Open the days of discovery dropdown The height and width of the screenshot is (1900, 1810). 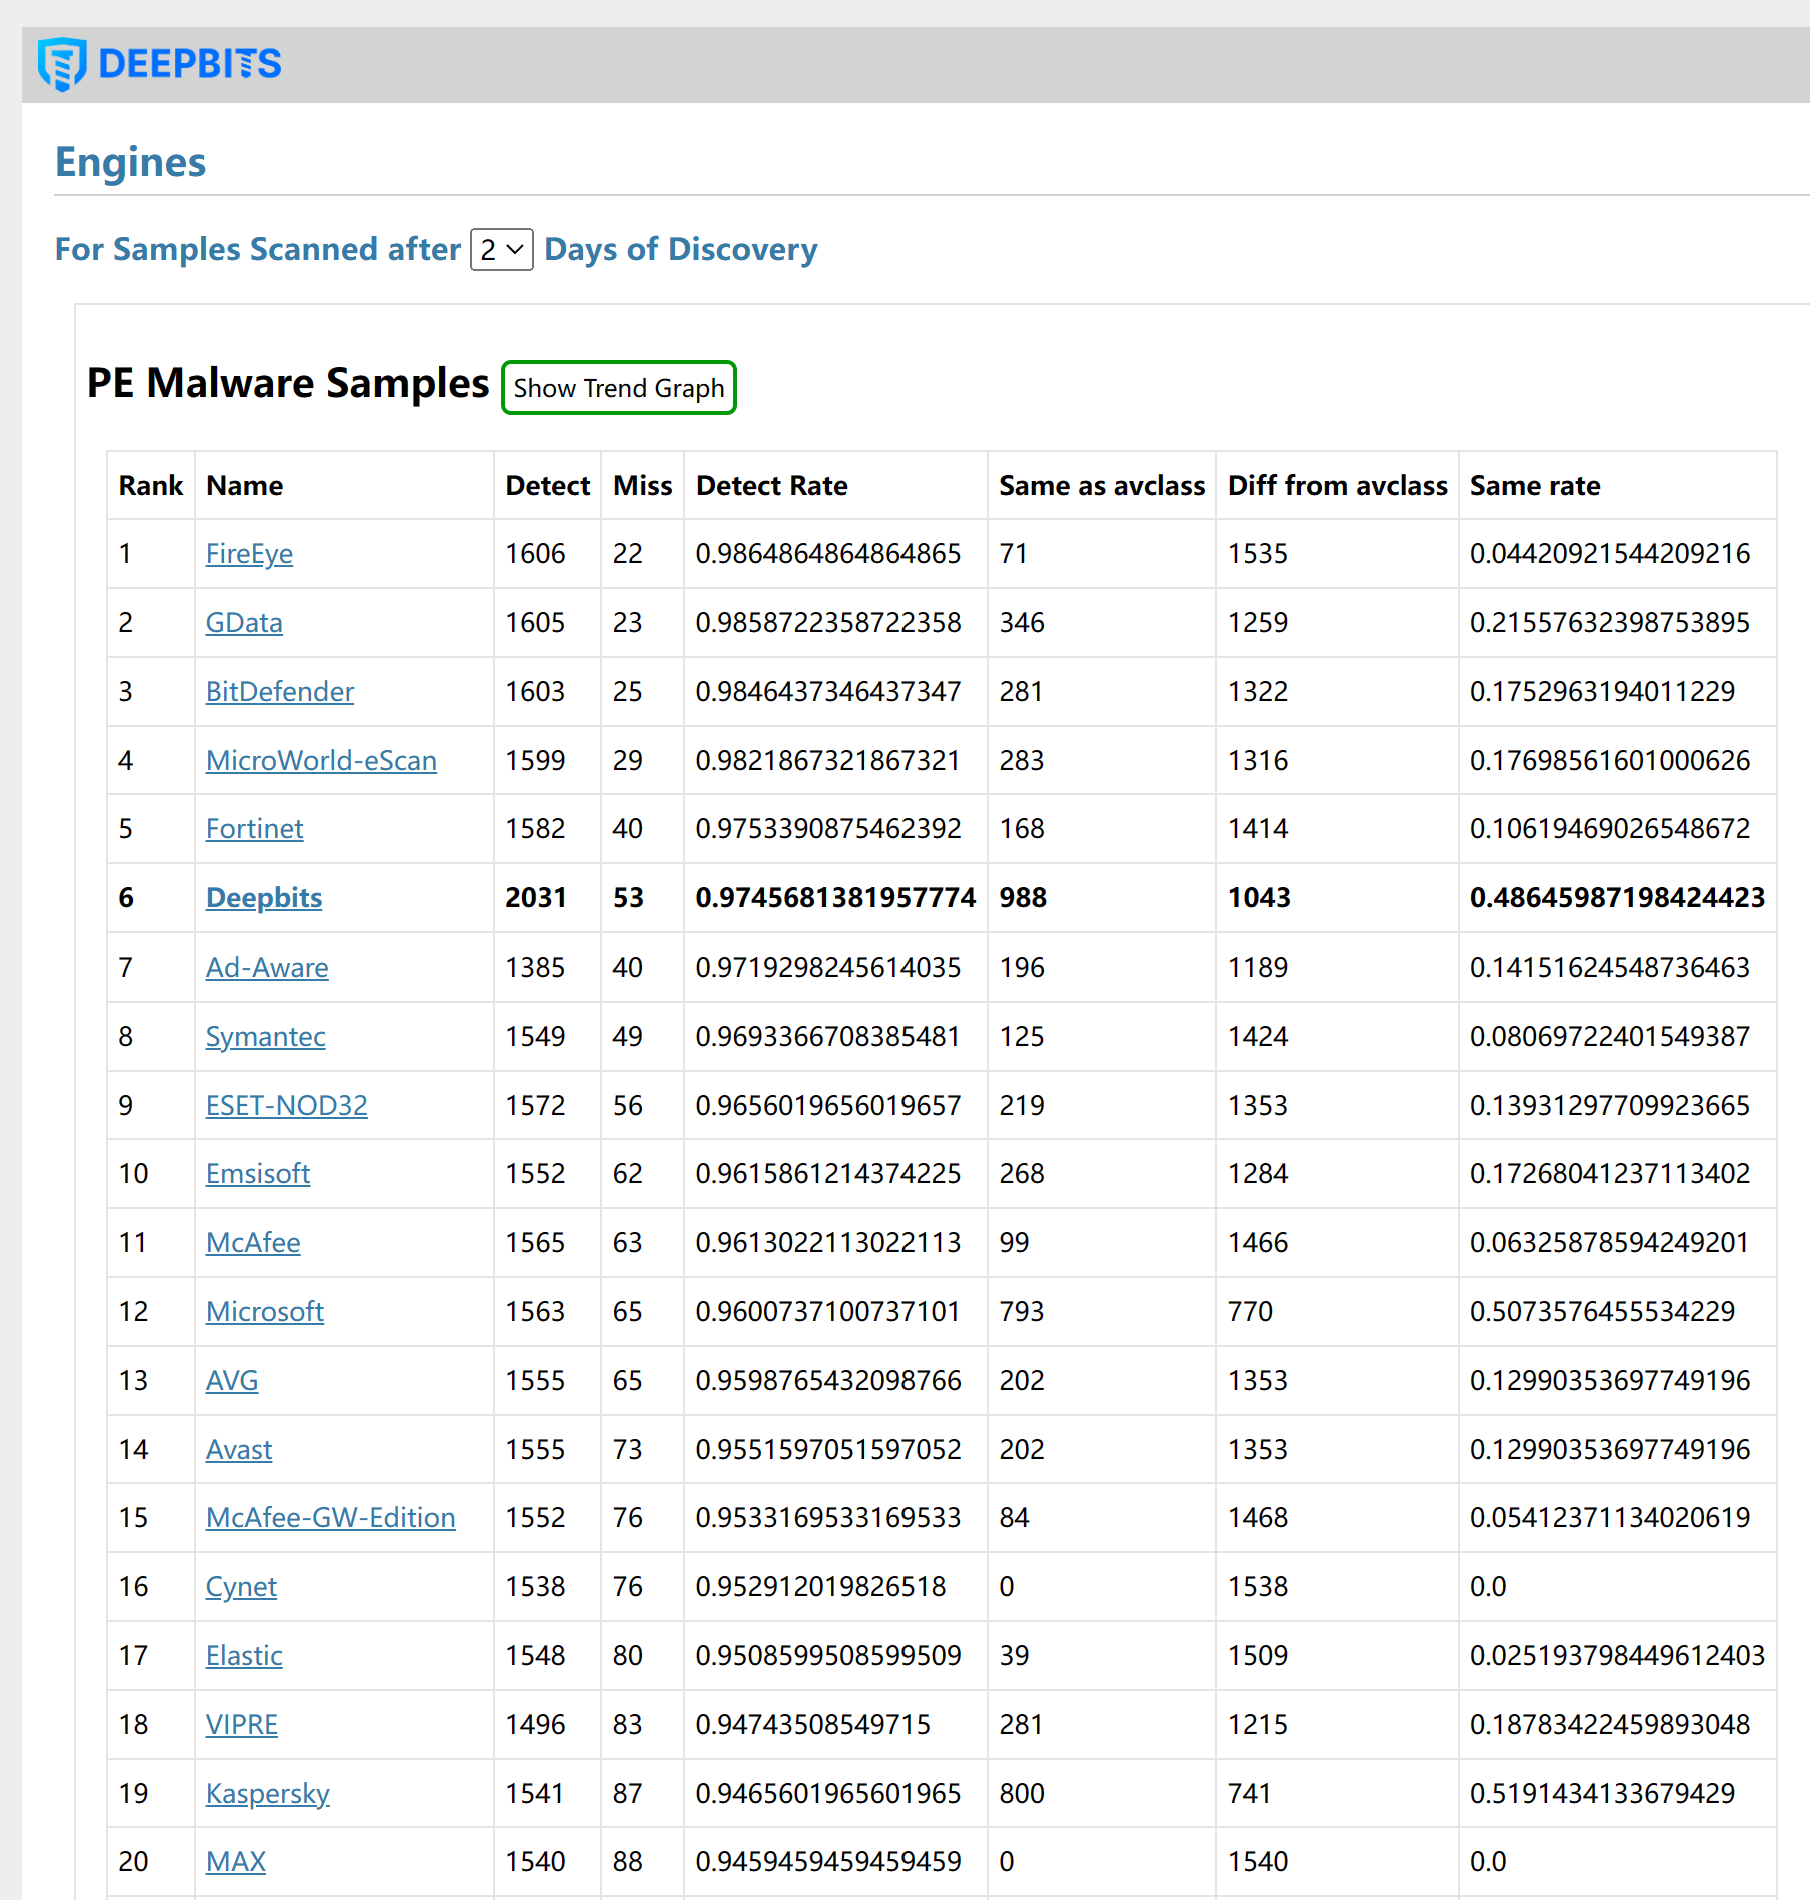[x=502, y=249]
